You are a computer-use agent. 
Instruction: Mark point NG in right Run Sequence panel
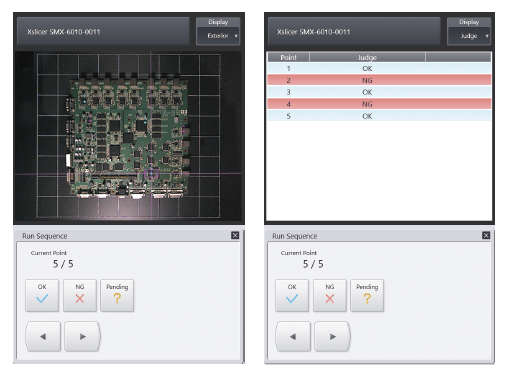coord(330,295)
